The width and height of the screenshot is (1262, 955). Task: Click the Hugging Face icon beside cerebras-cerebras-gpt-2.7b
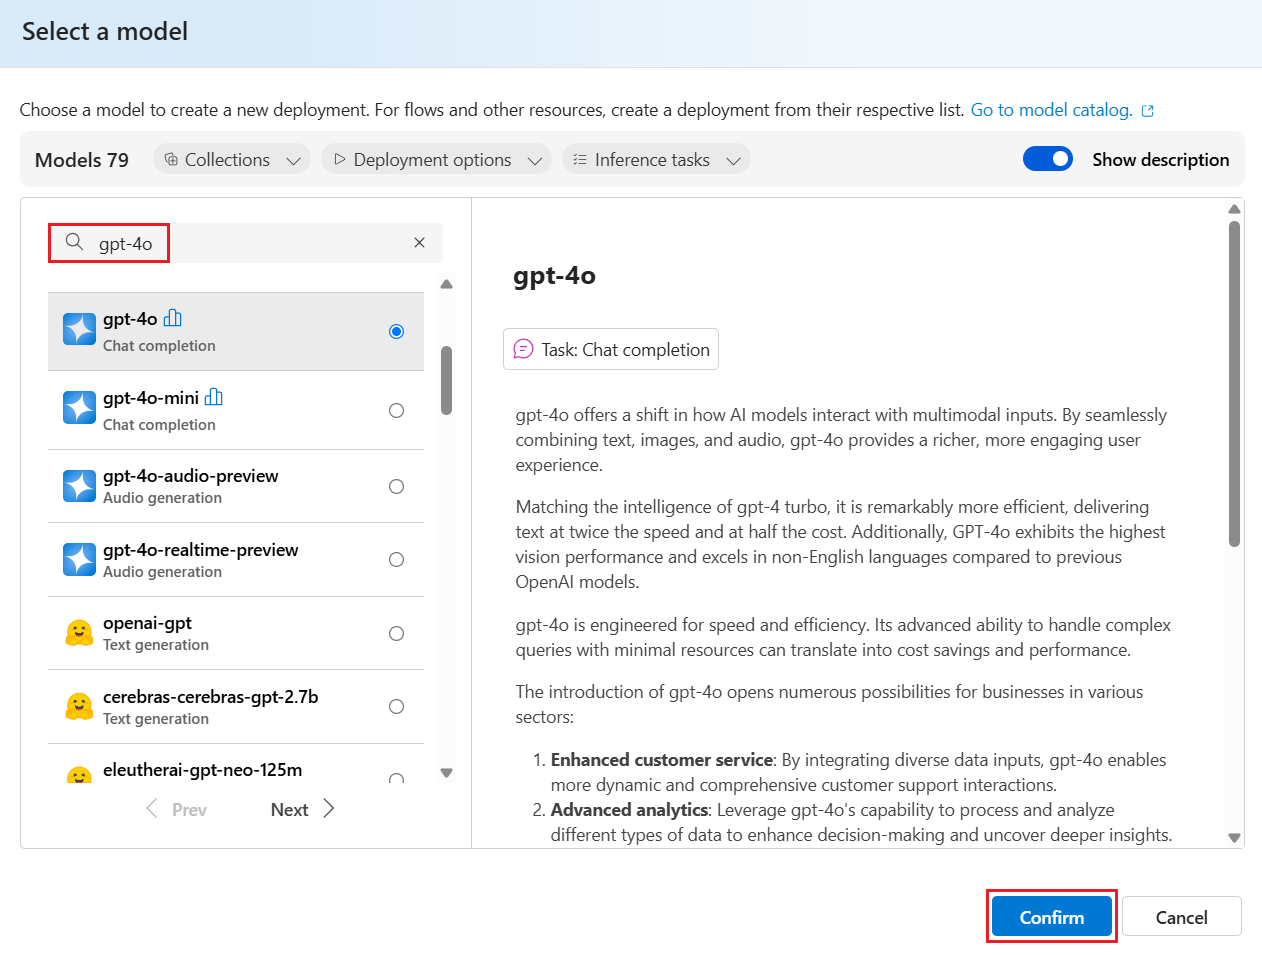[79, 705]
